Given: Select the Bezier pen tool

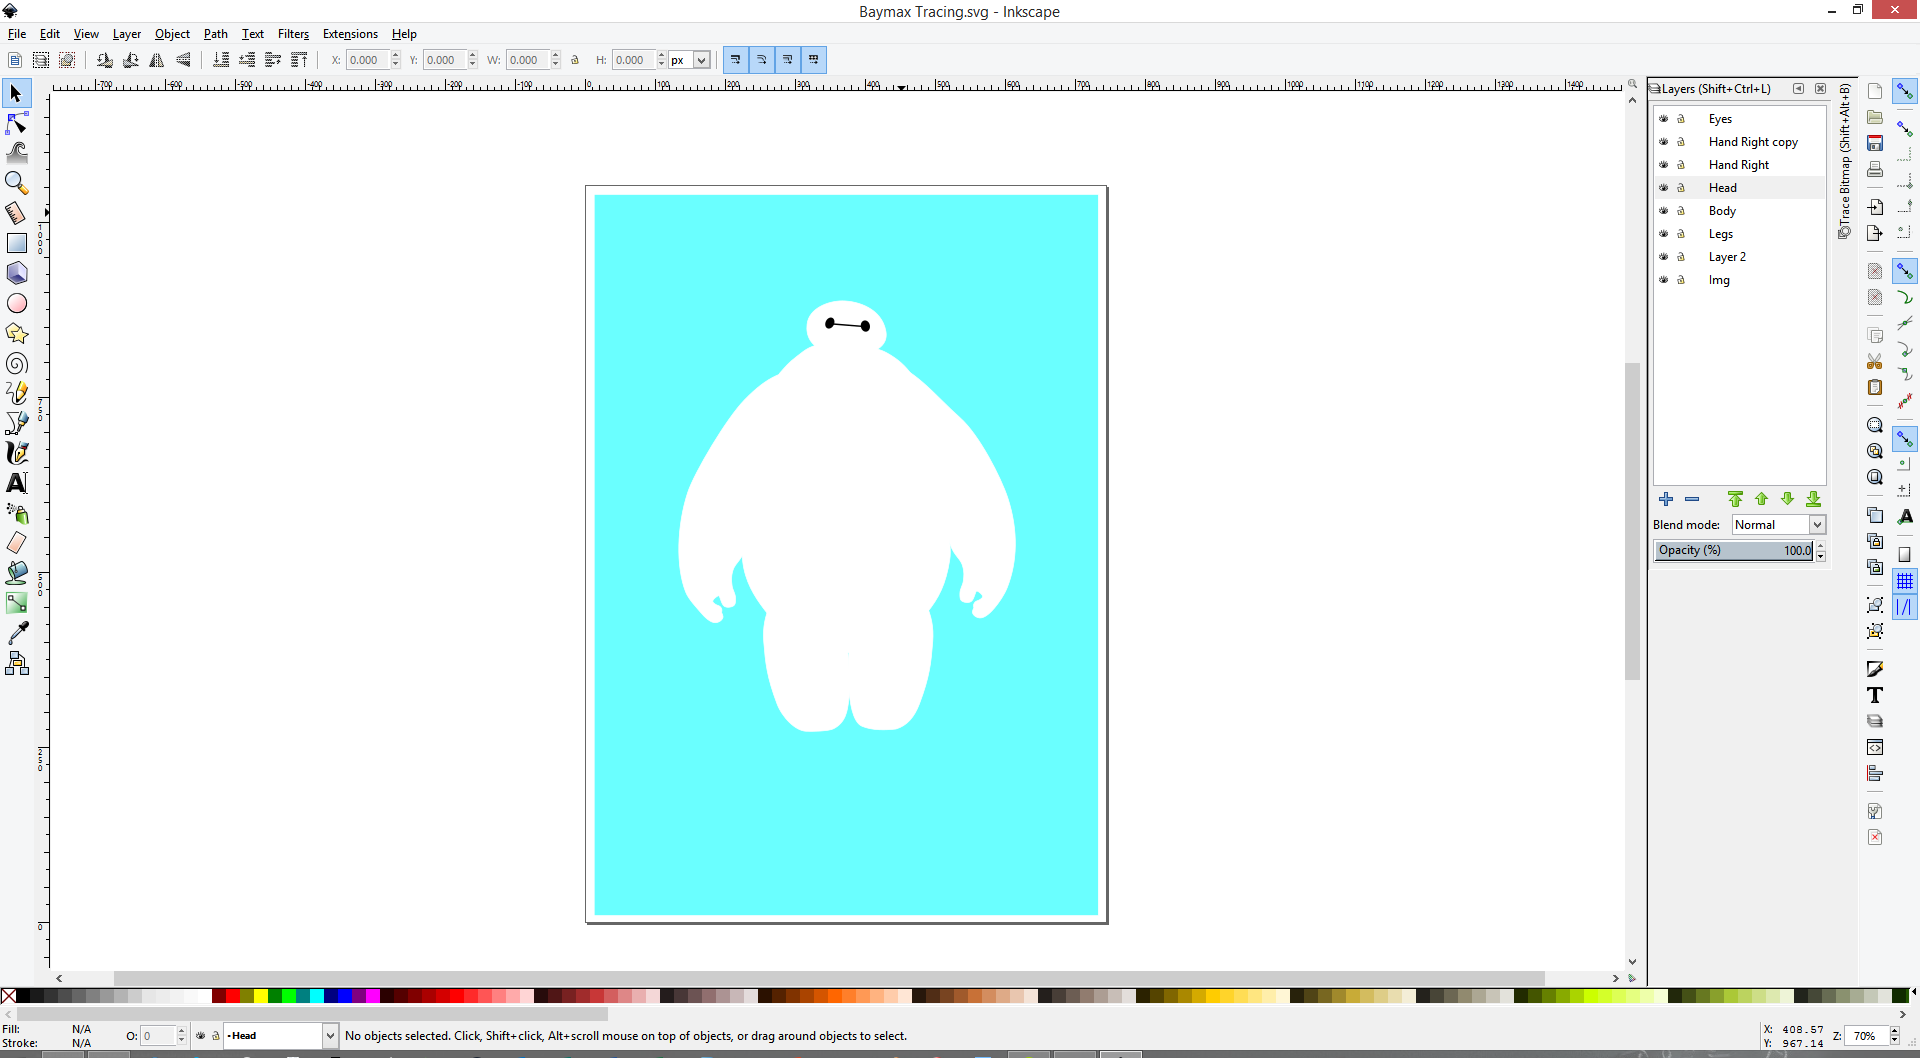Looking at the screenshot, I should pyautogui.click(x=16, y=423).
